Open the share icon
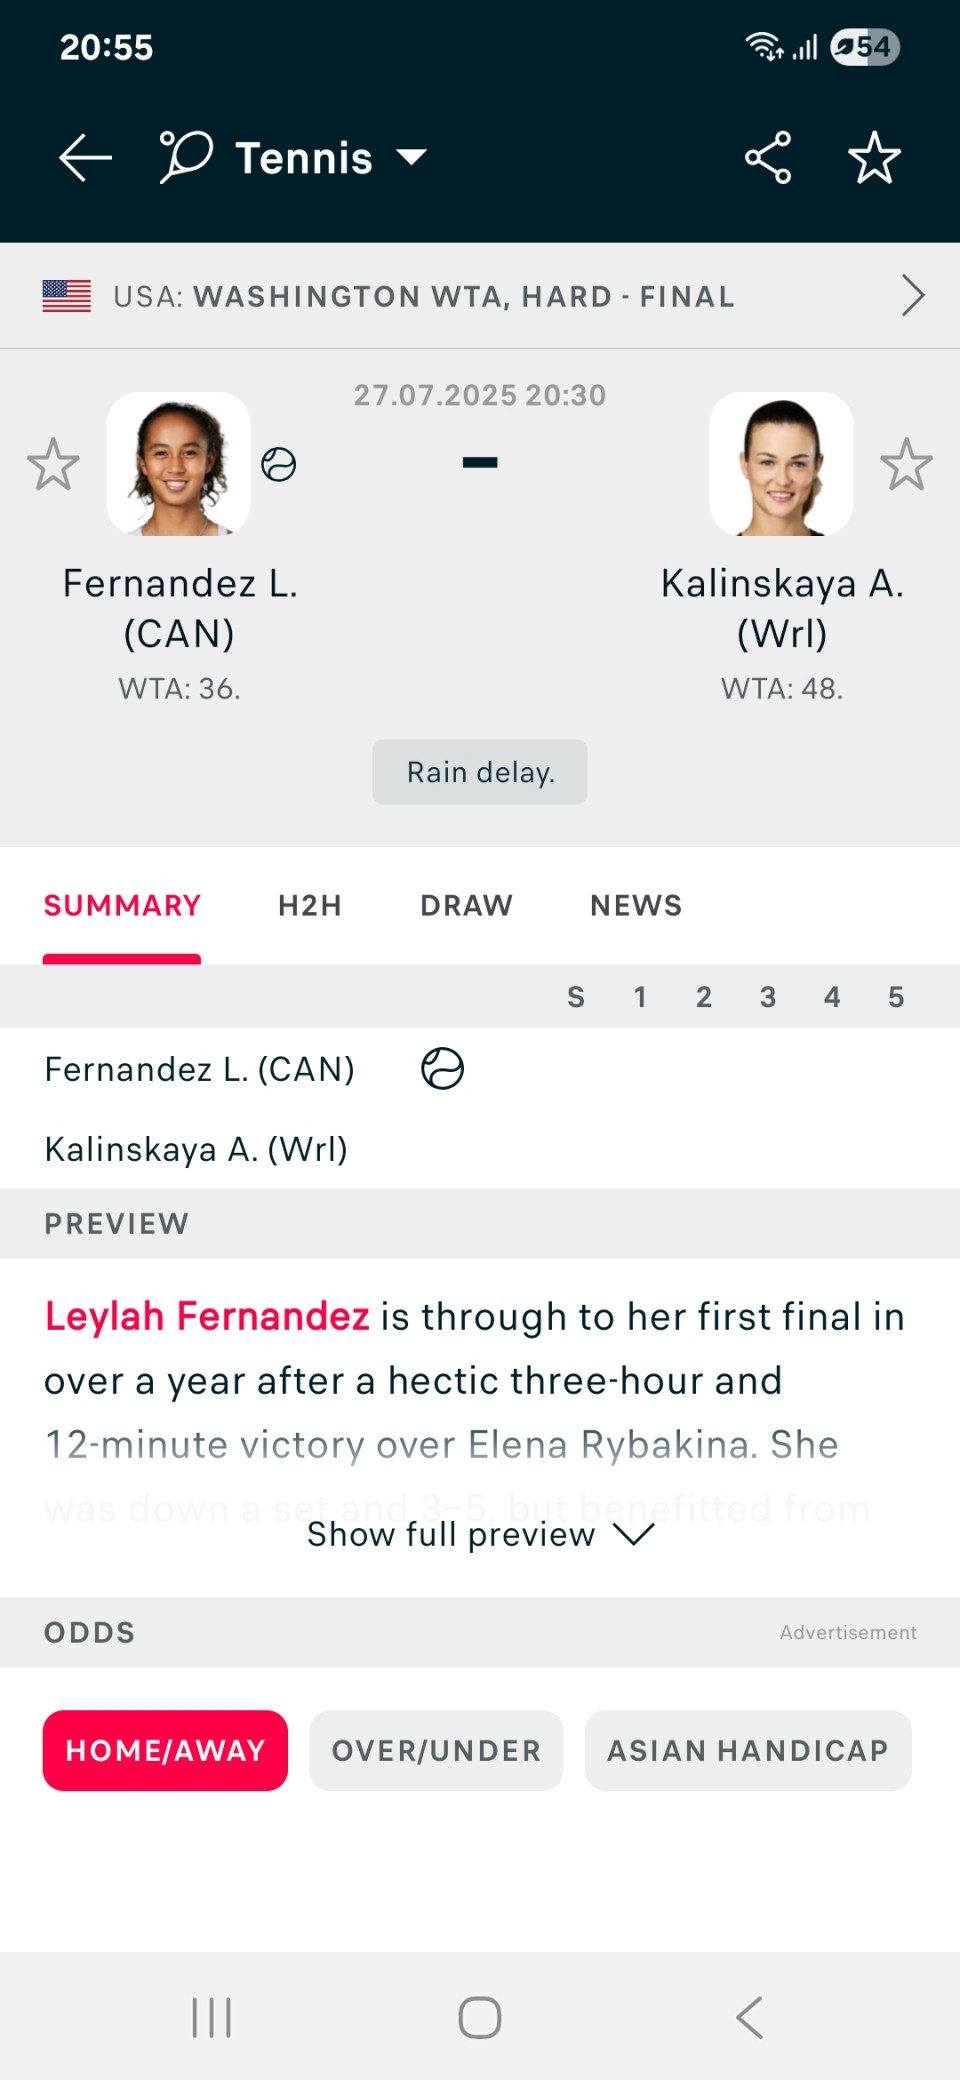The image size is (960, 2080). coord(768,158)
